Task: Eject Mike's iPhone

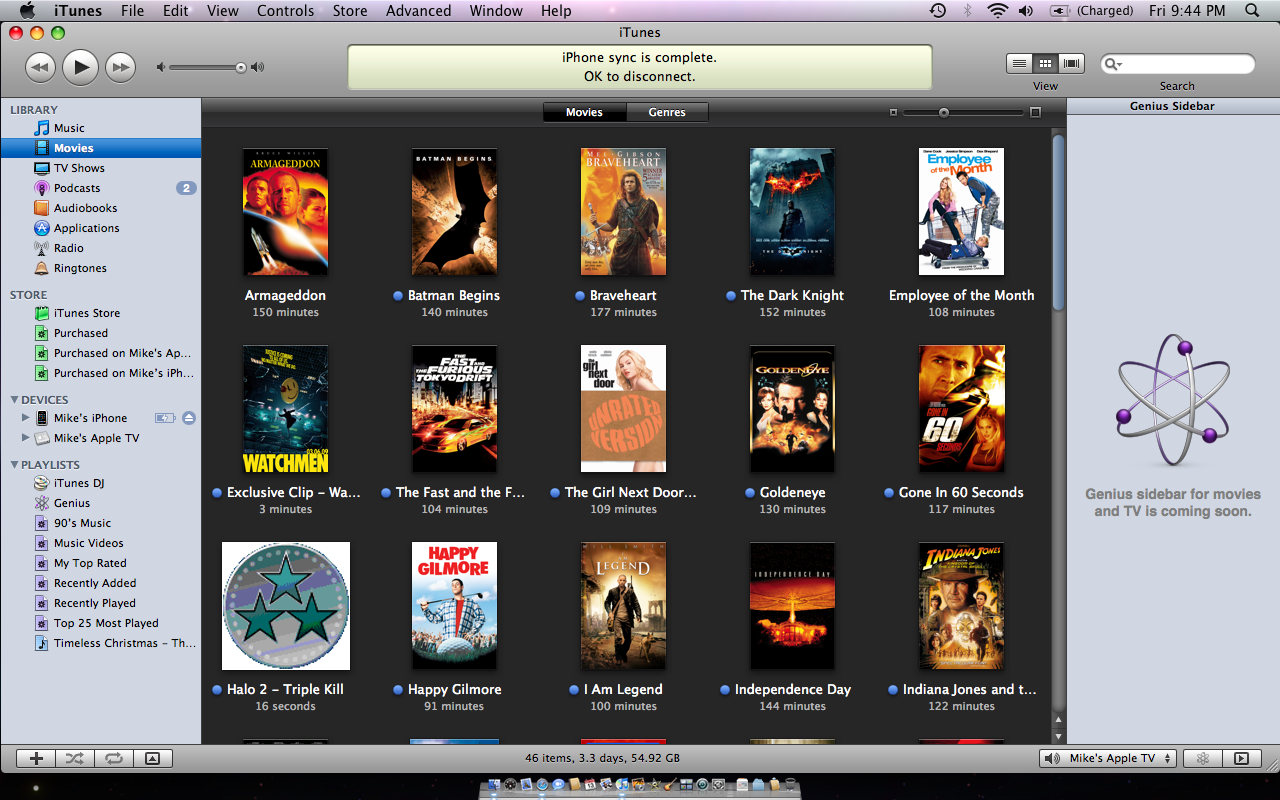Action: click(x=189, y=418)
